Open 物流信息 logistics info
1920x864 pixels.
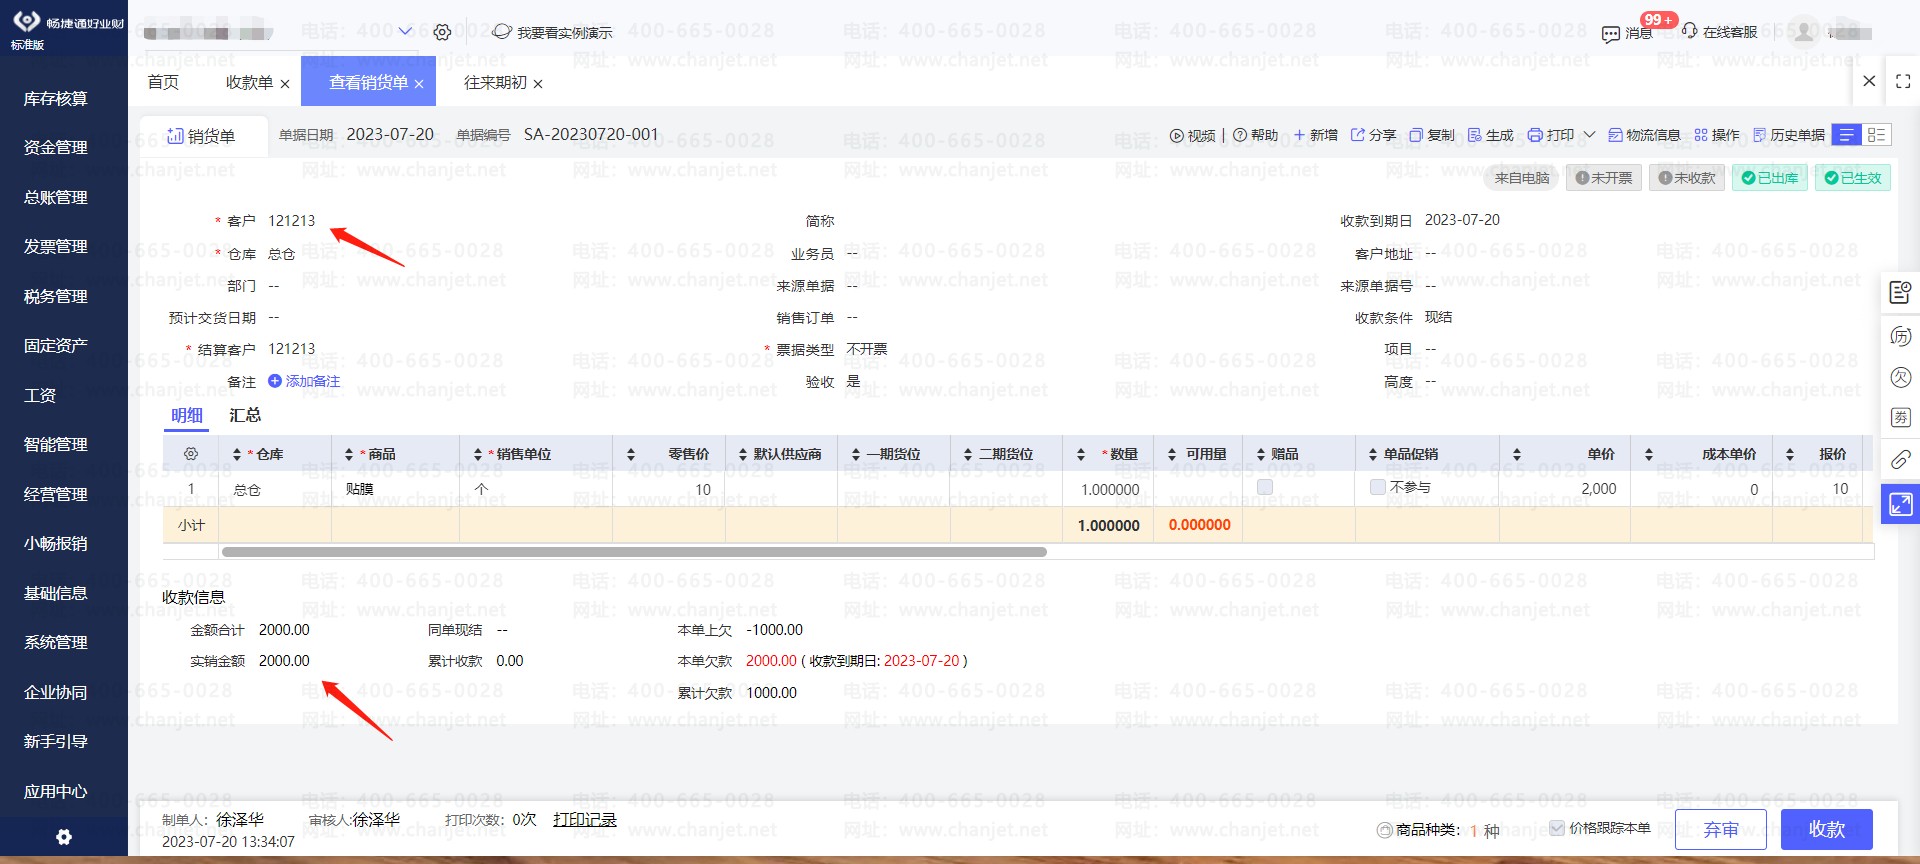click(1644, 135)
